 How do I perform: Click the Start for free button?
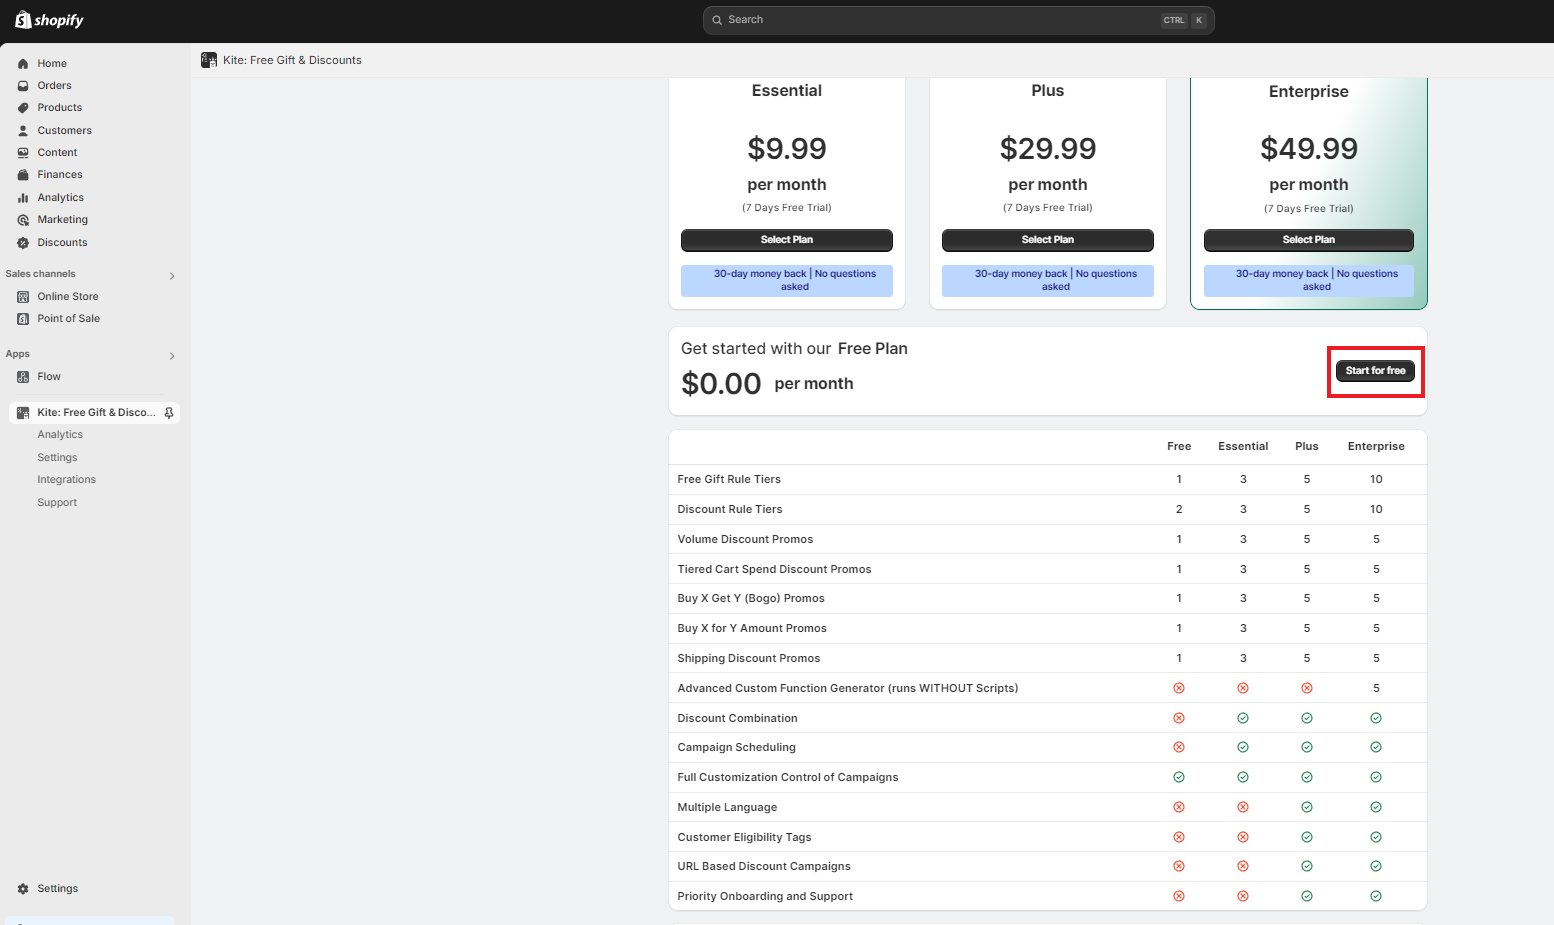[x=1375, y=371]
